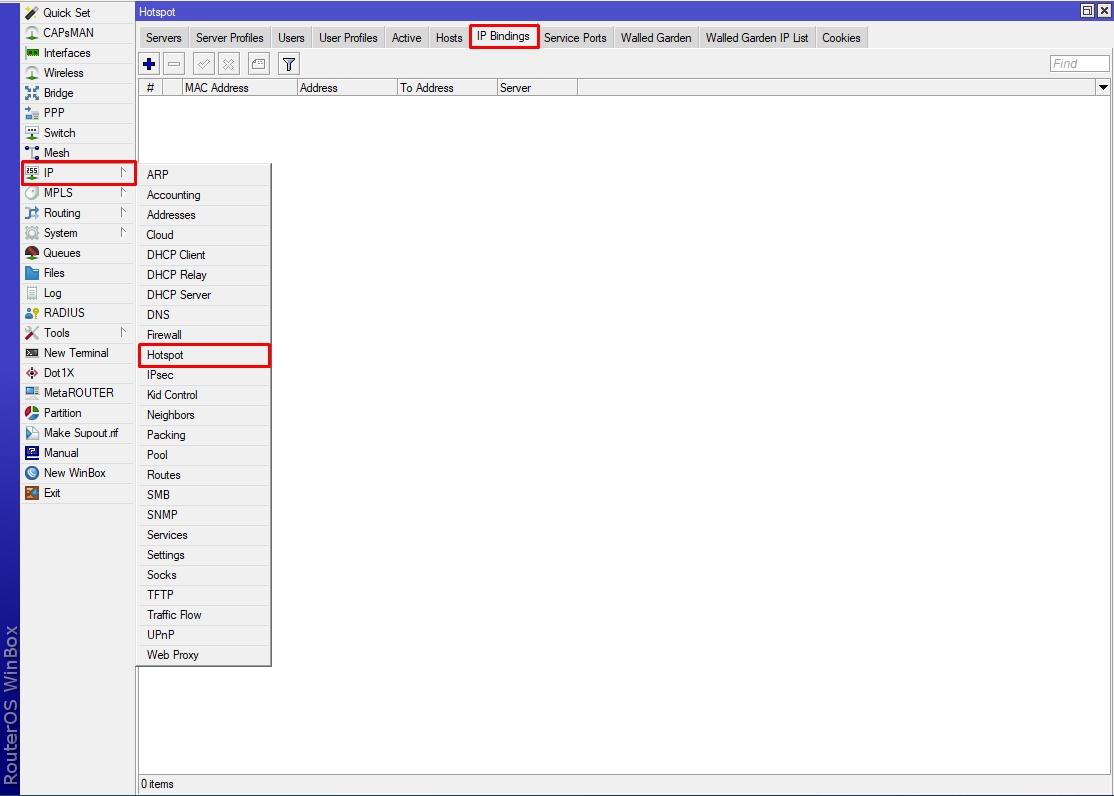This screenshot has width=1114, height=796.
Task: Open the Manual sidebar entry
Action: (x=77, y=452)
